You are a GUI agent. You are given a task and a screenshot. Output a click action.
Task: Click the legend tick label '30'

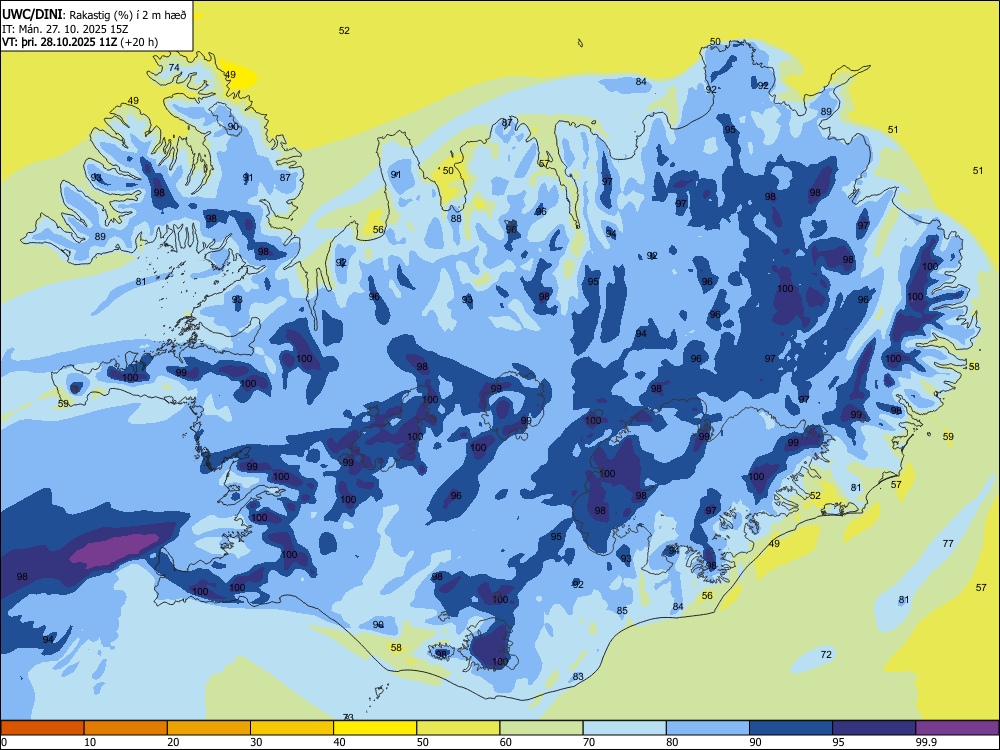click(256, 742)
